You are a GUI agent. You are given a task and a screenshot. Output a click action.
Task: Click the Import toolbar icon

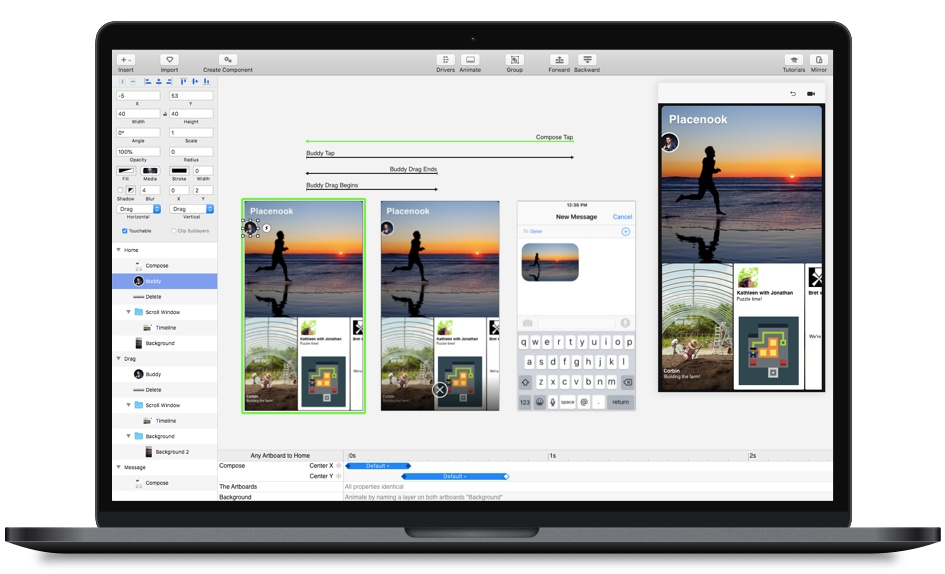[169, 60]
